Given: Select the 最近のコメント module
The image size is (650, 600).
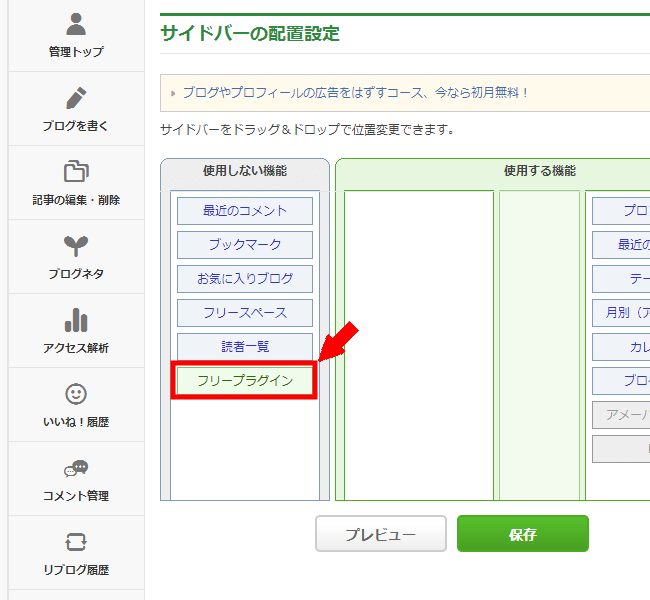Looking at the screenshot, I should tap(245, 211).
